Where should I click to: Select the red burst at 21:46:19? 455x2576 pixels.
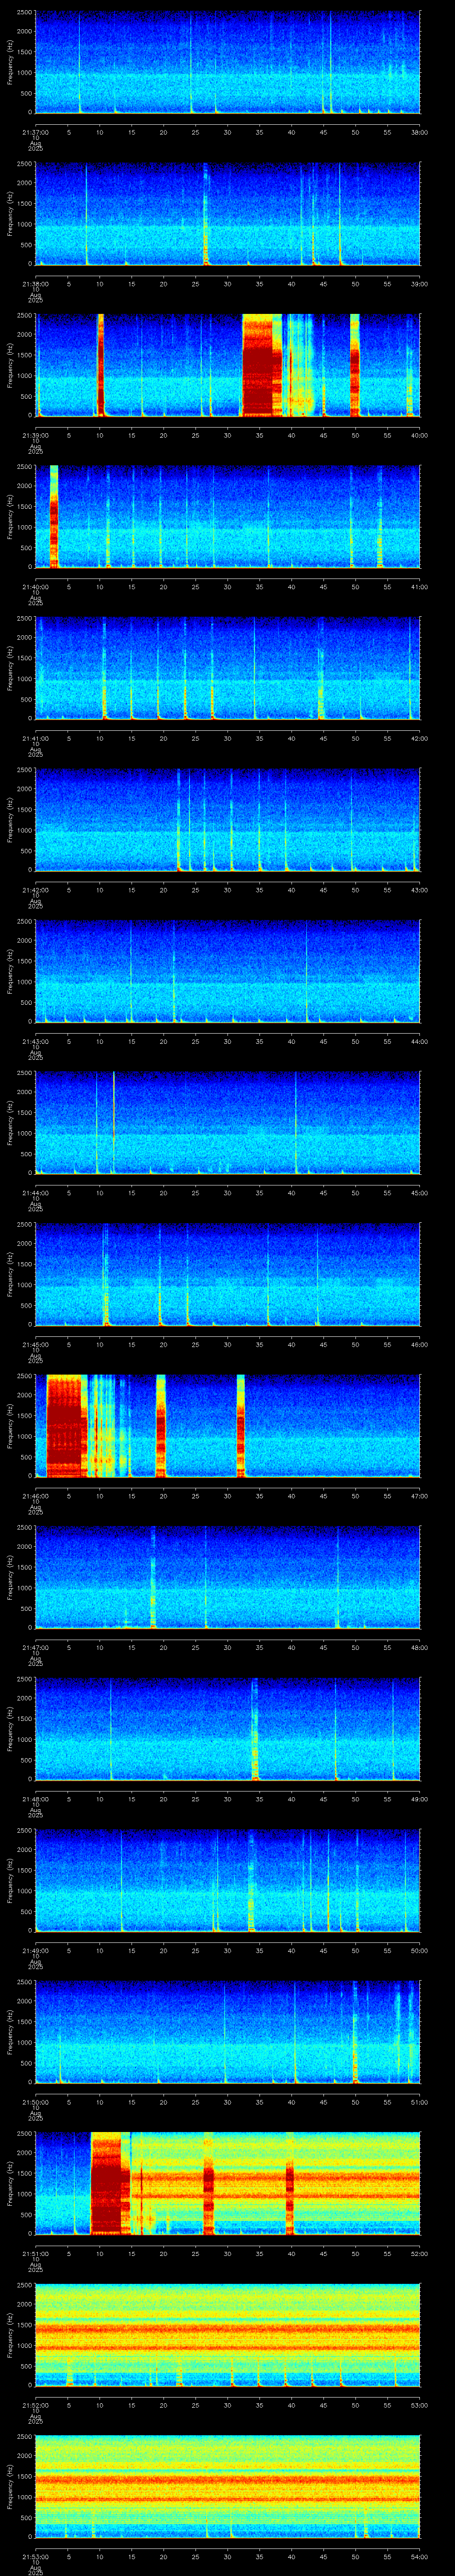pos(161,1426)
